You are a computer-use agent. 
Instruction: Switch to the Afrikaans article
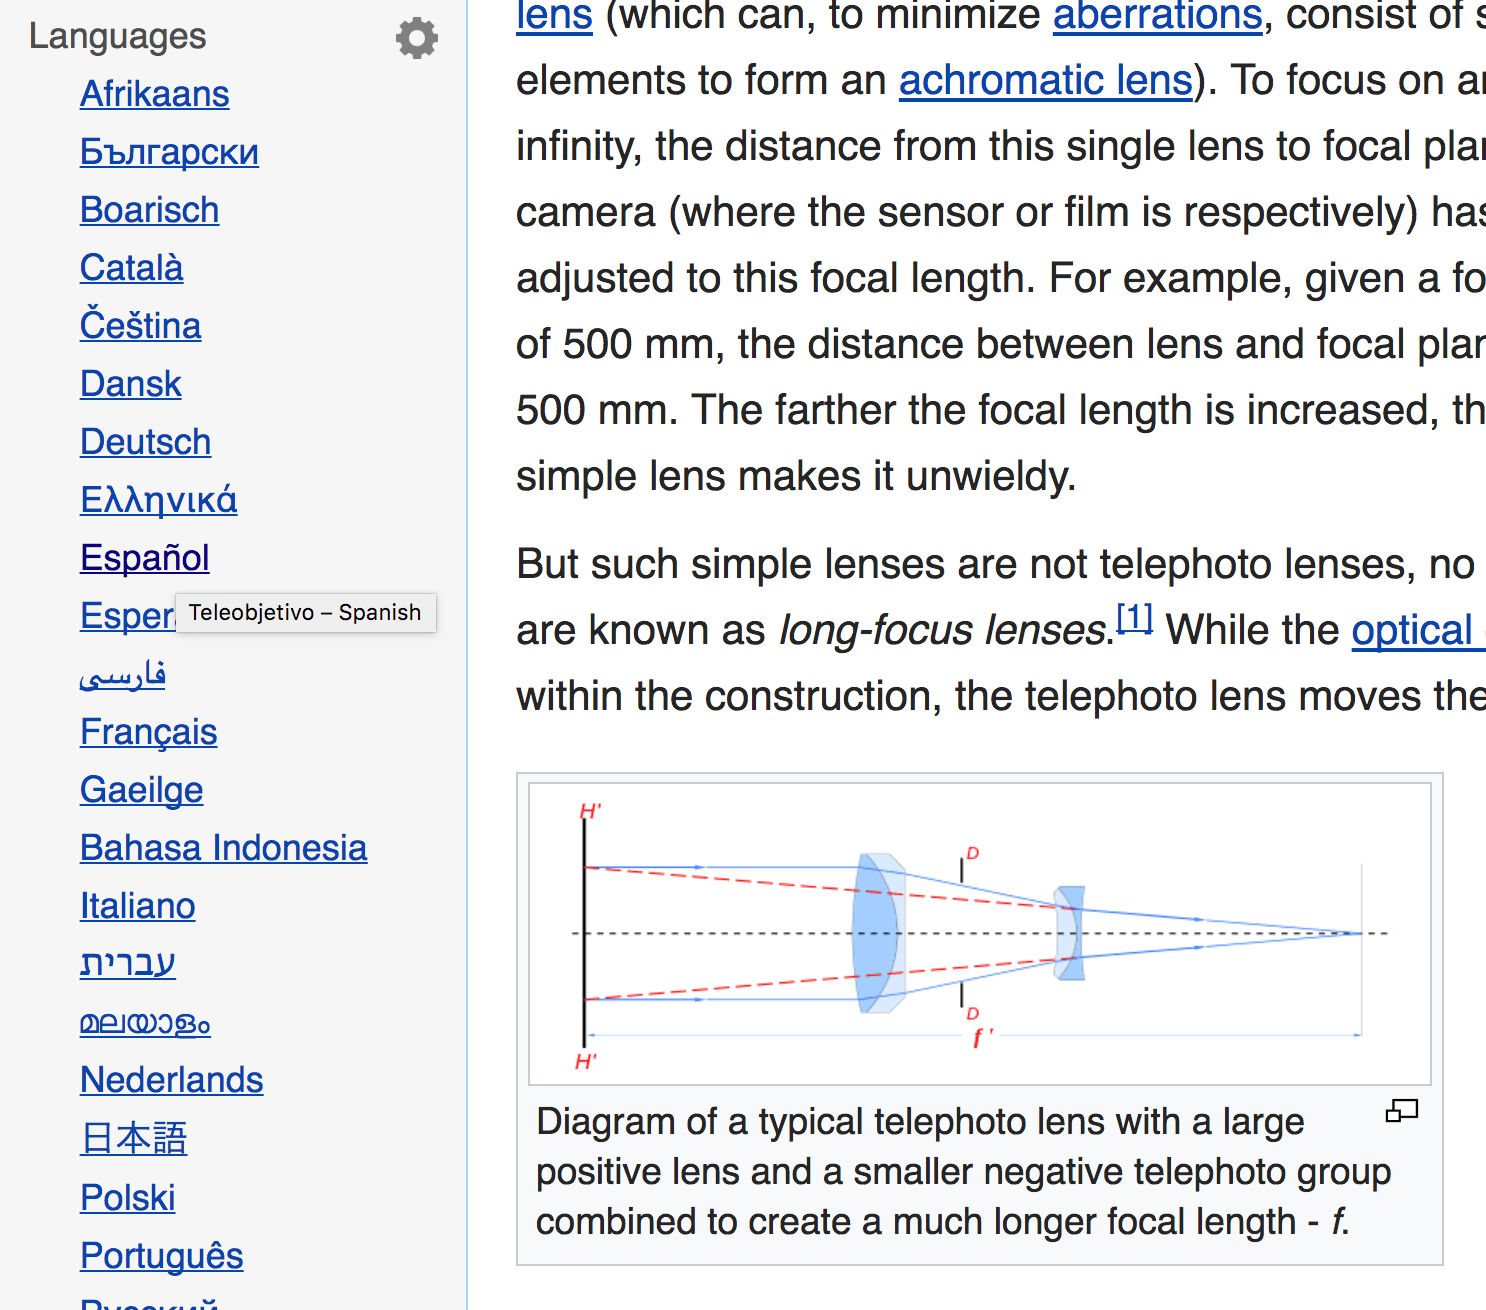point(155,94)
